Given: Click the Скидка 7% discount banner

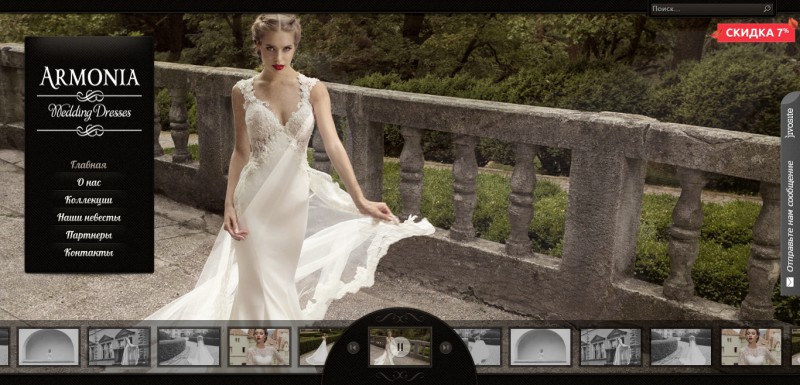Looking at the screenshot, I should 755,32.
